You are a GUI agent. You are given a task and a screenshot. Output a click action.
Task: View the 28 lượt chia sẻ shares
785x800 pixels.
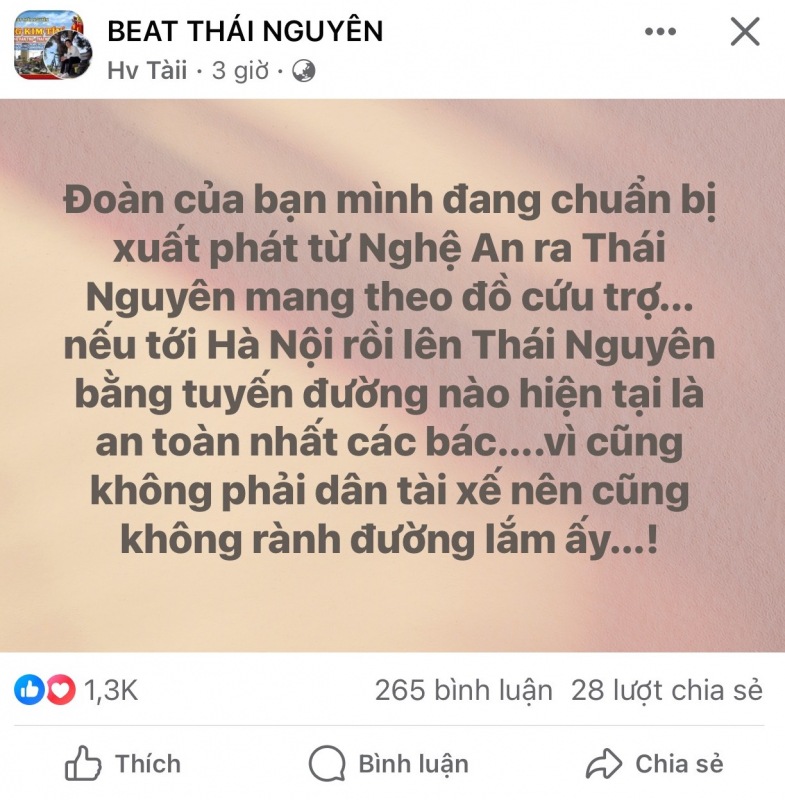tap(667, 690)
